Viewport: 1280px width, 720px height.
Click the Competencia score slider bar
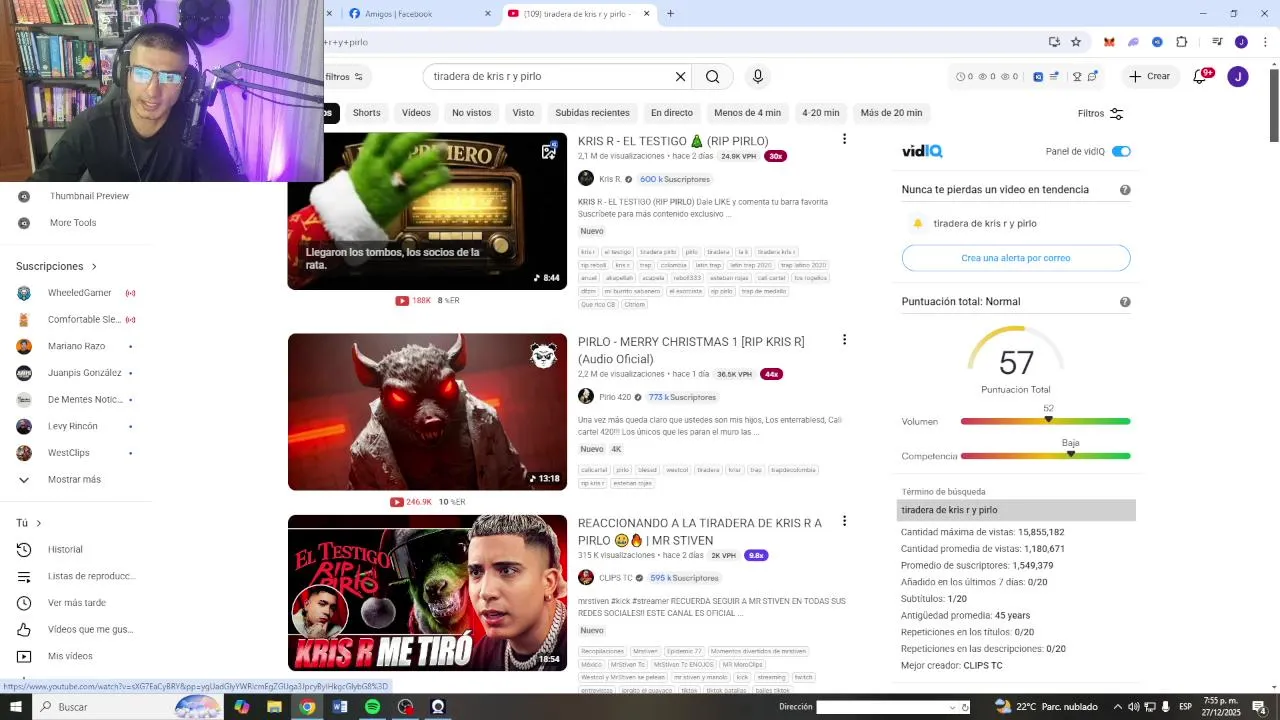click(x=1046, y=456)
